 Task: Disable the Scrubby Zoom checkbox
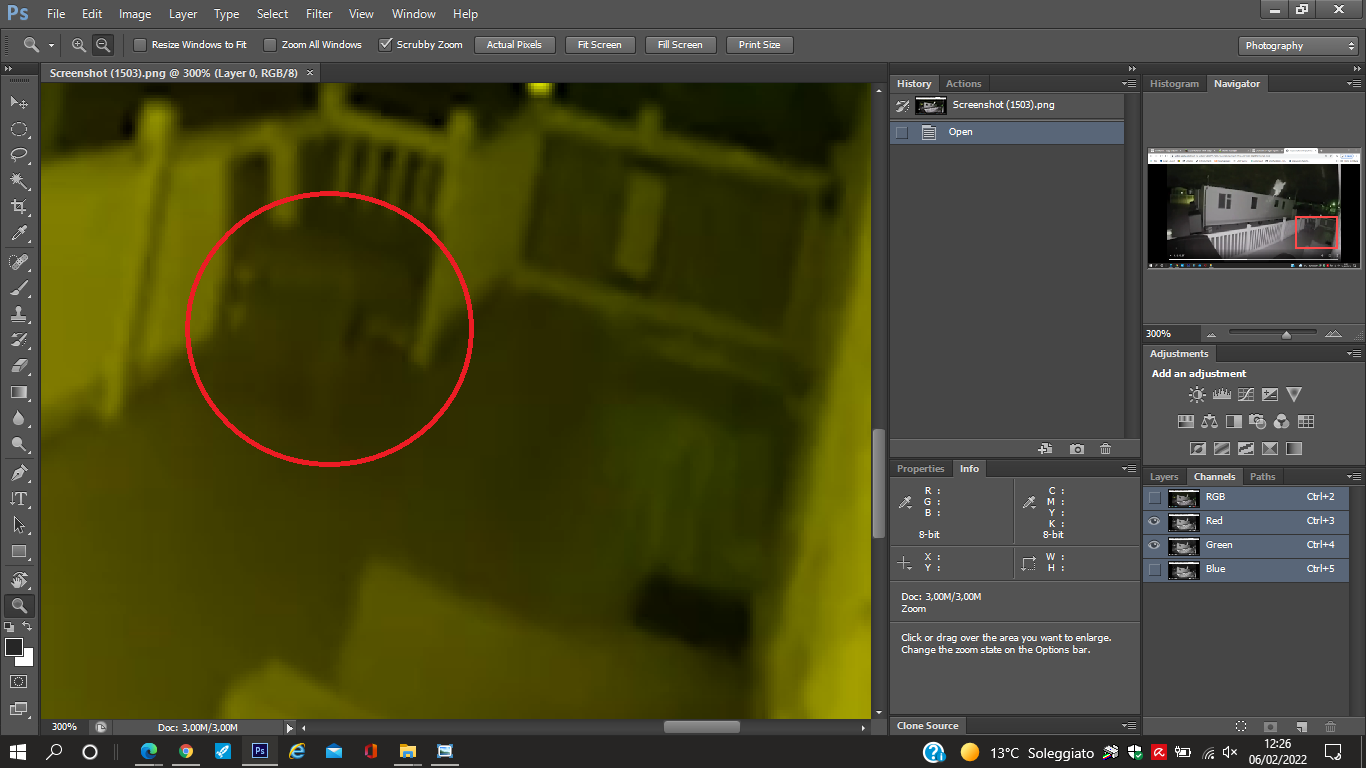coord(385,45)
